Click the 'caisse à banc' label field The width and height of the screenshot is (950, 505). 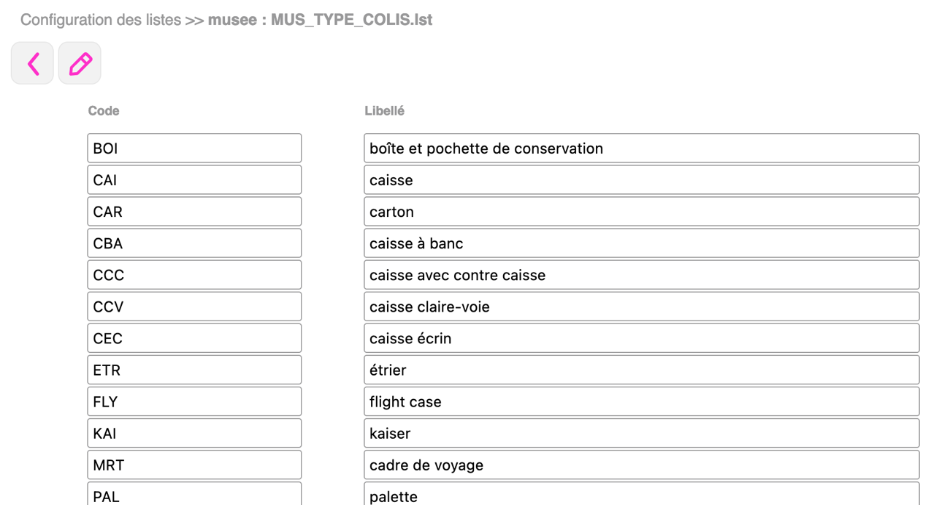pyautogui.click(x=641, y=243)
